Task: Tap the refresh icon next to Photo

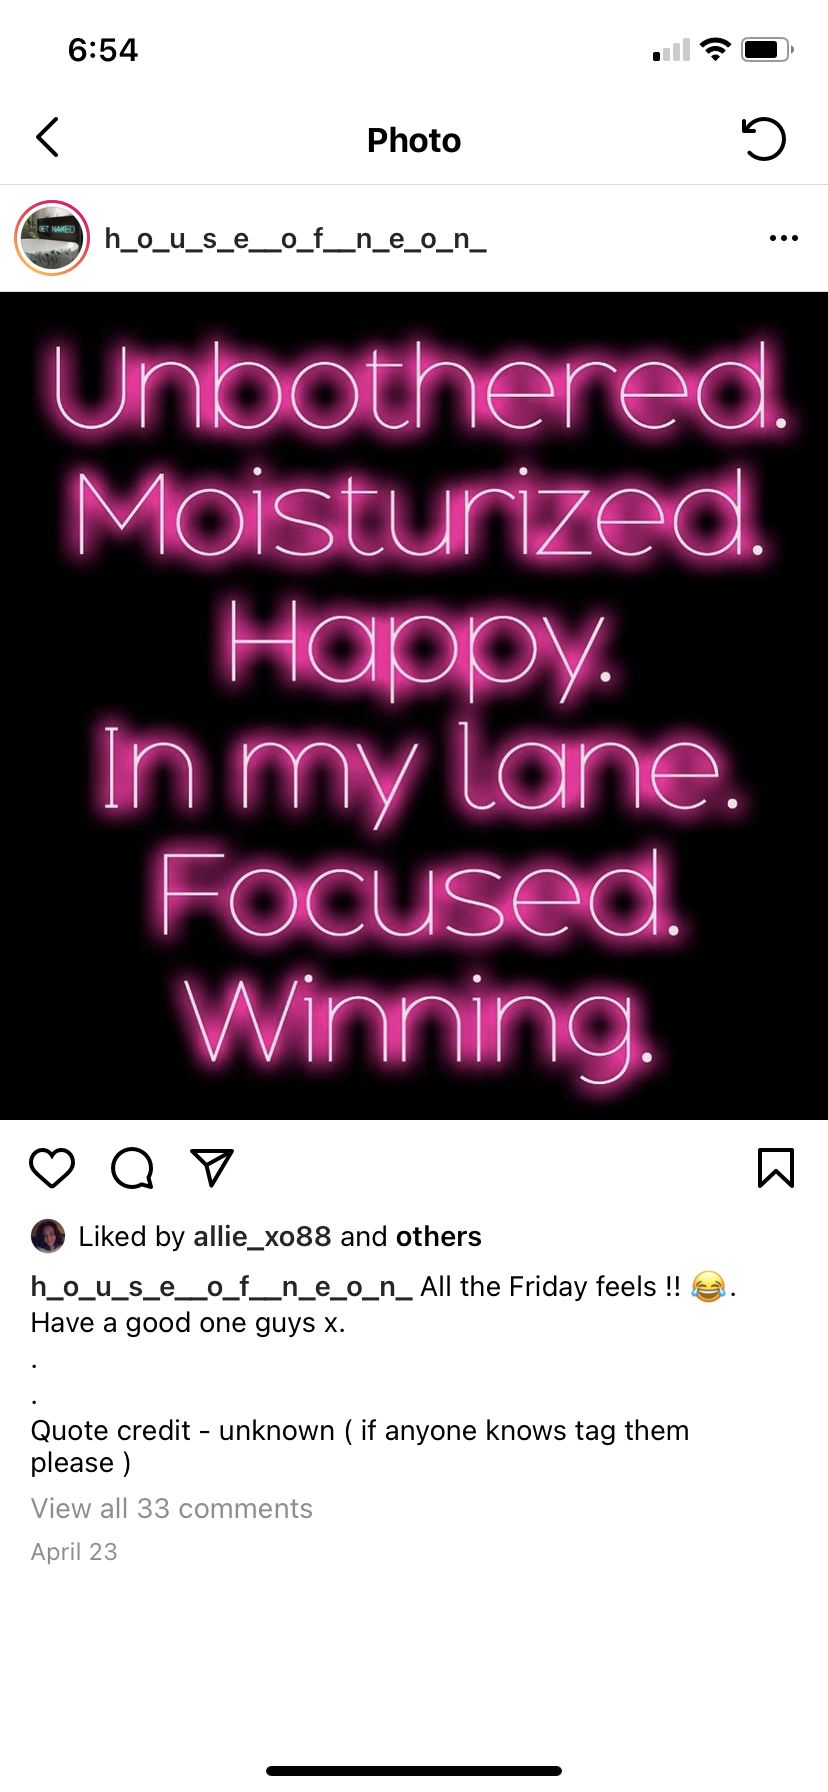Action: (764, 139)
